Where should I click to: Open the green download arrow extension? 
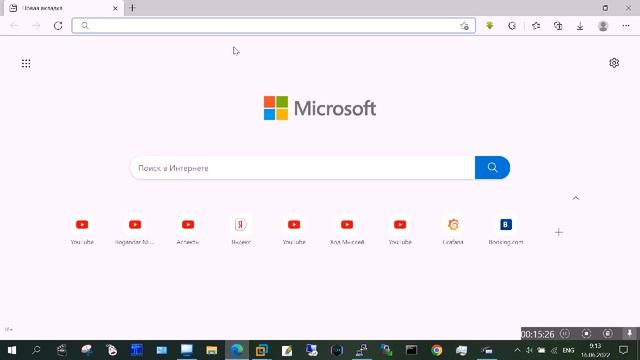490,26
